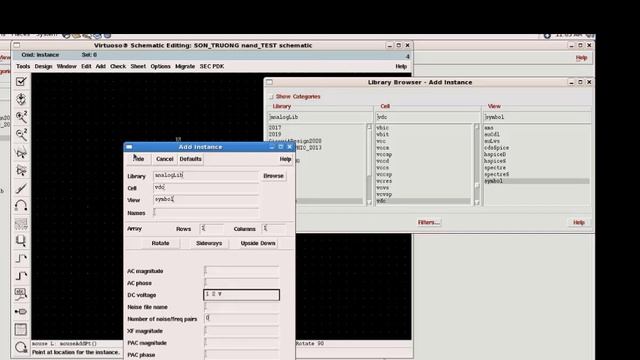Click Help in the Add Instance dialog

click(285, 159)
